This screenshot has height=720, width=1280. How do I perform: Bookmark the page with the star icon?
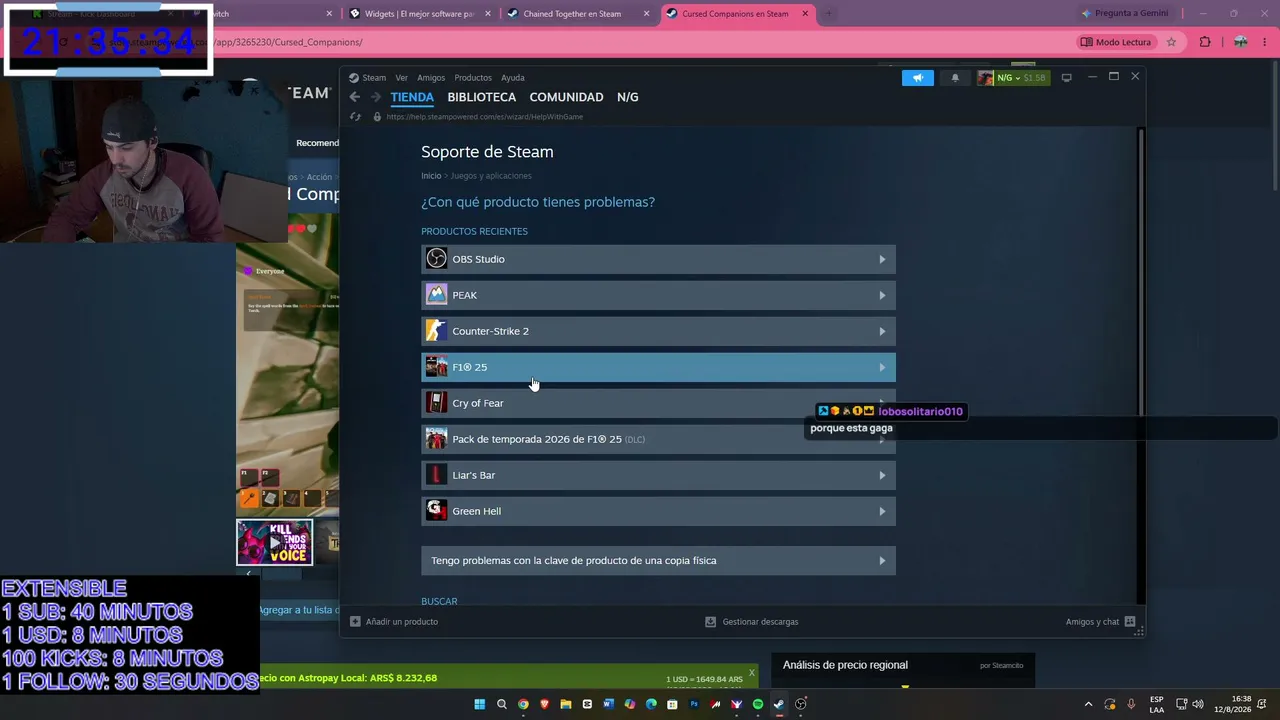[1171, 42]
